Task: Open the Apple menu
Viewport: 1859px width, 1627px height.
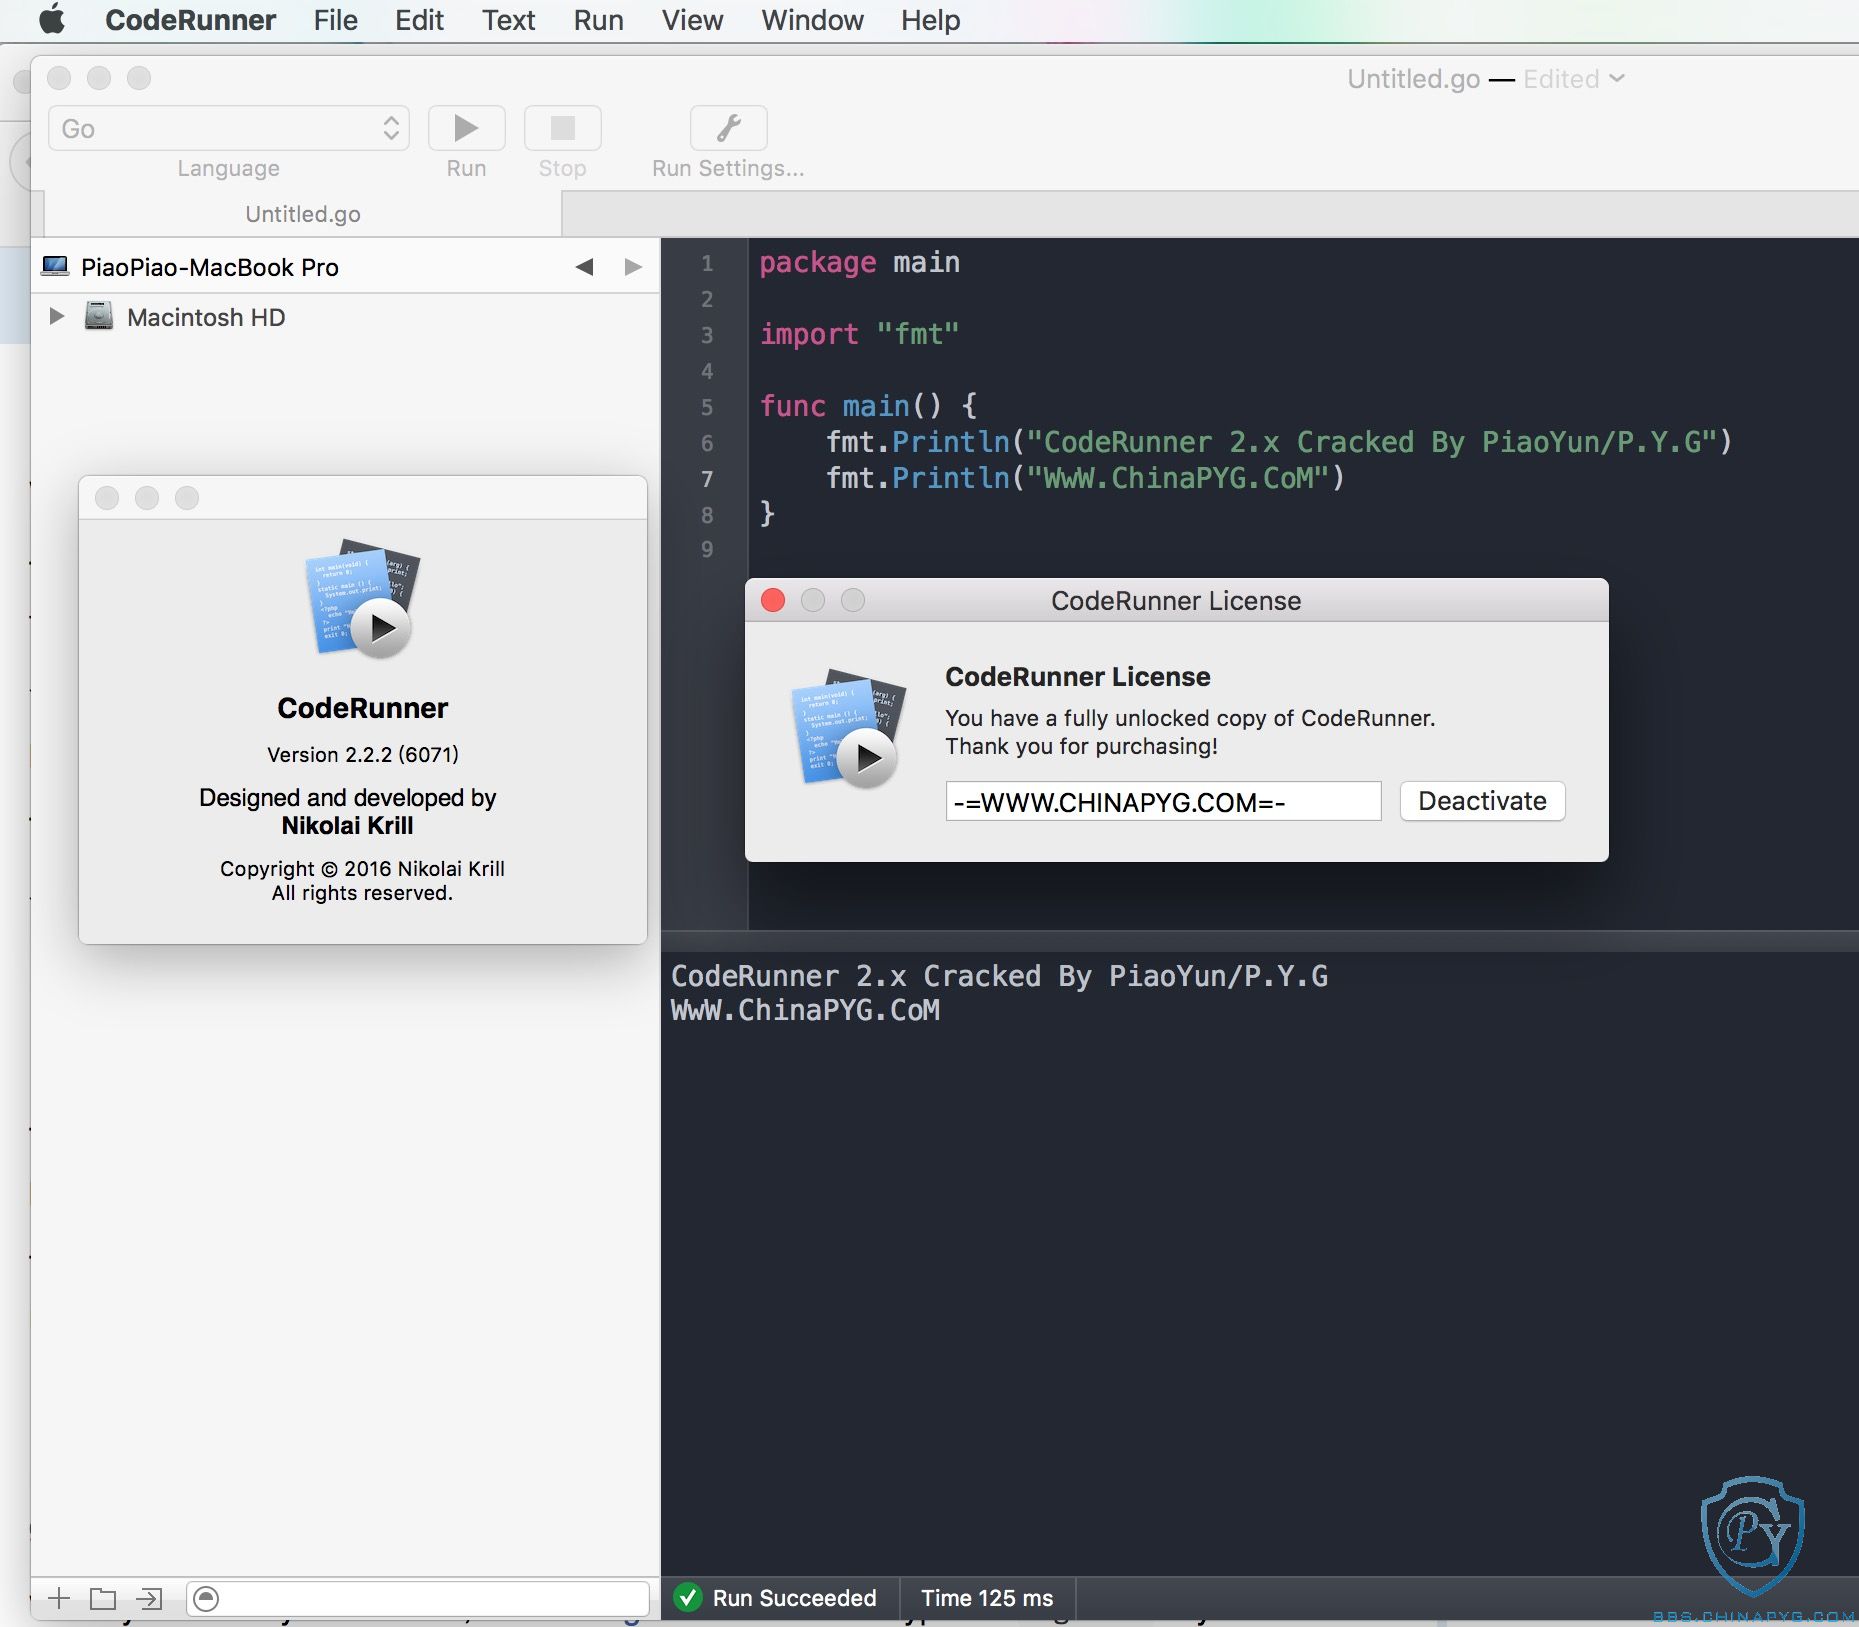Action: click(52, 19)
